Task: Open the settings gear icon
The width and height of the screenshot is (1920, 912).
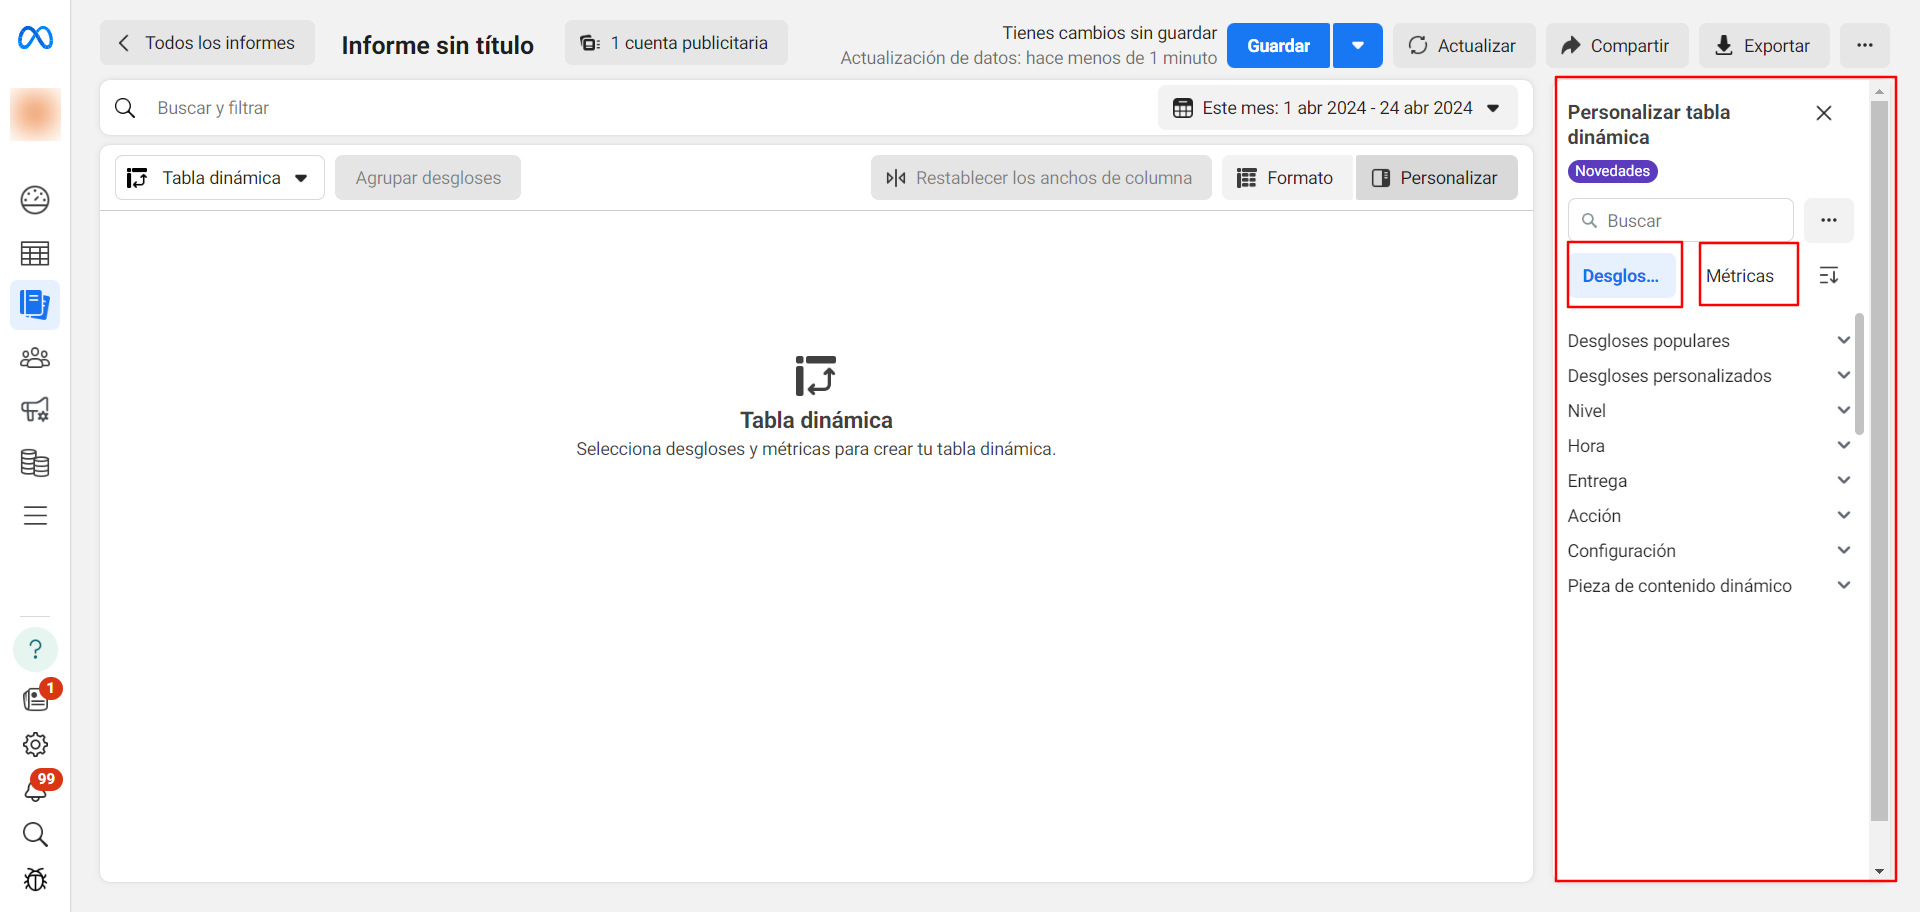Action: (x=35, y=745)
